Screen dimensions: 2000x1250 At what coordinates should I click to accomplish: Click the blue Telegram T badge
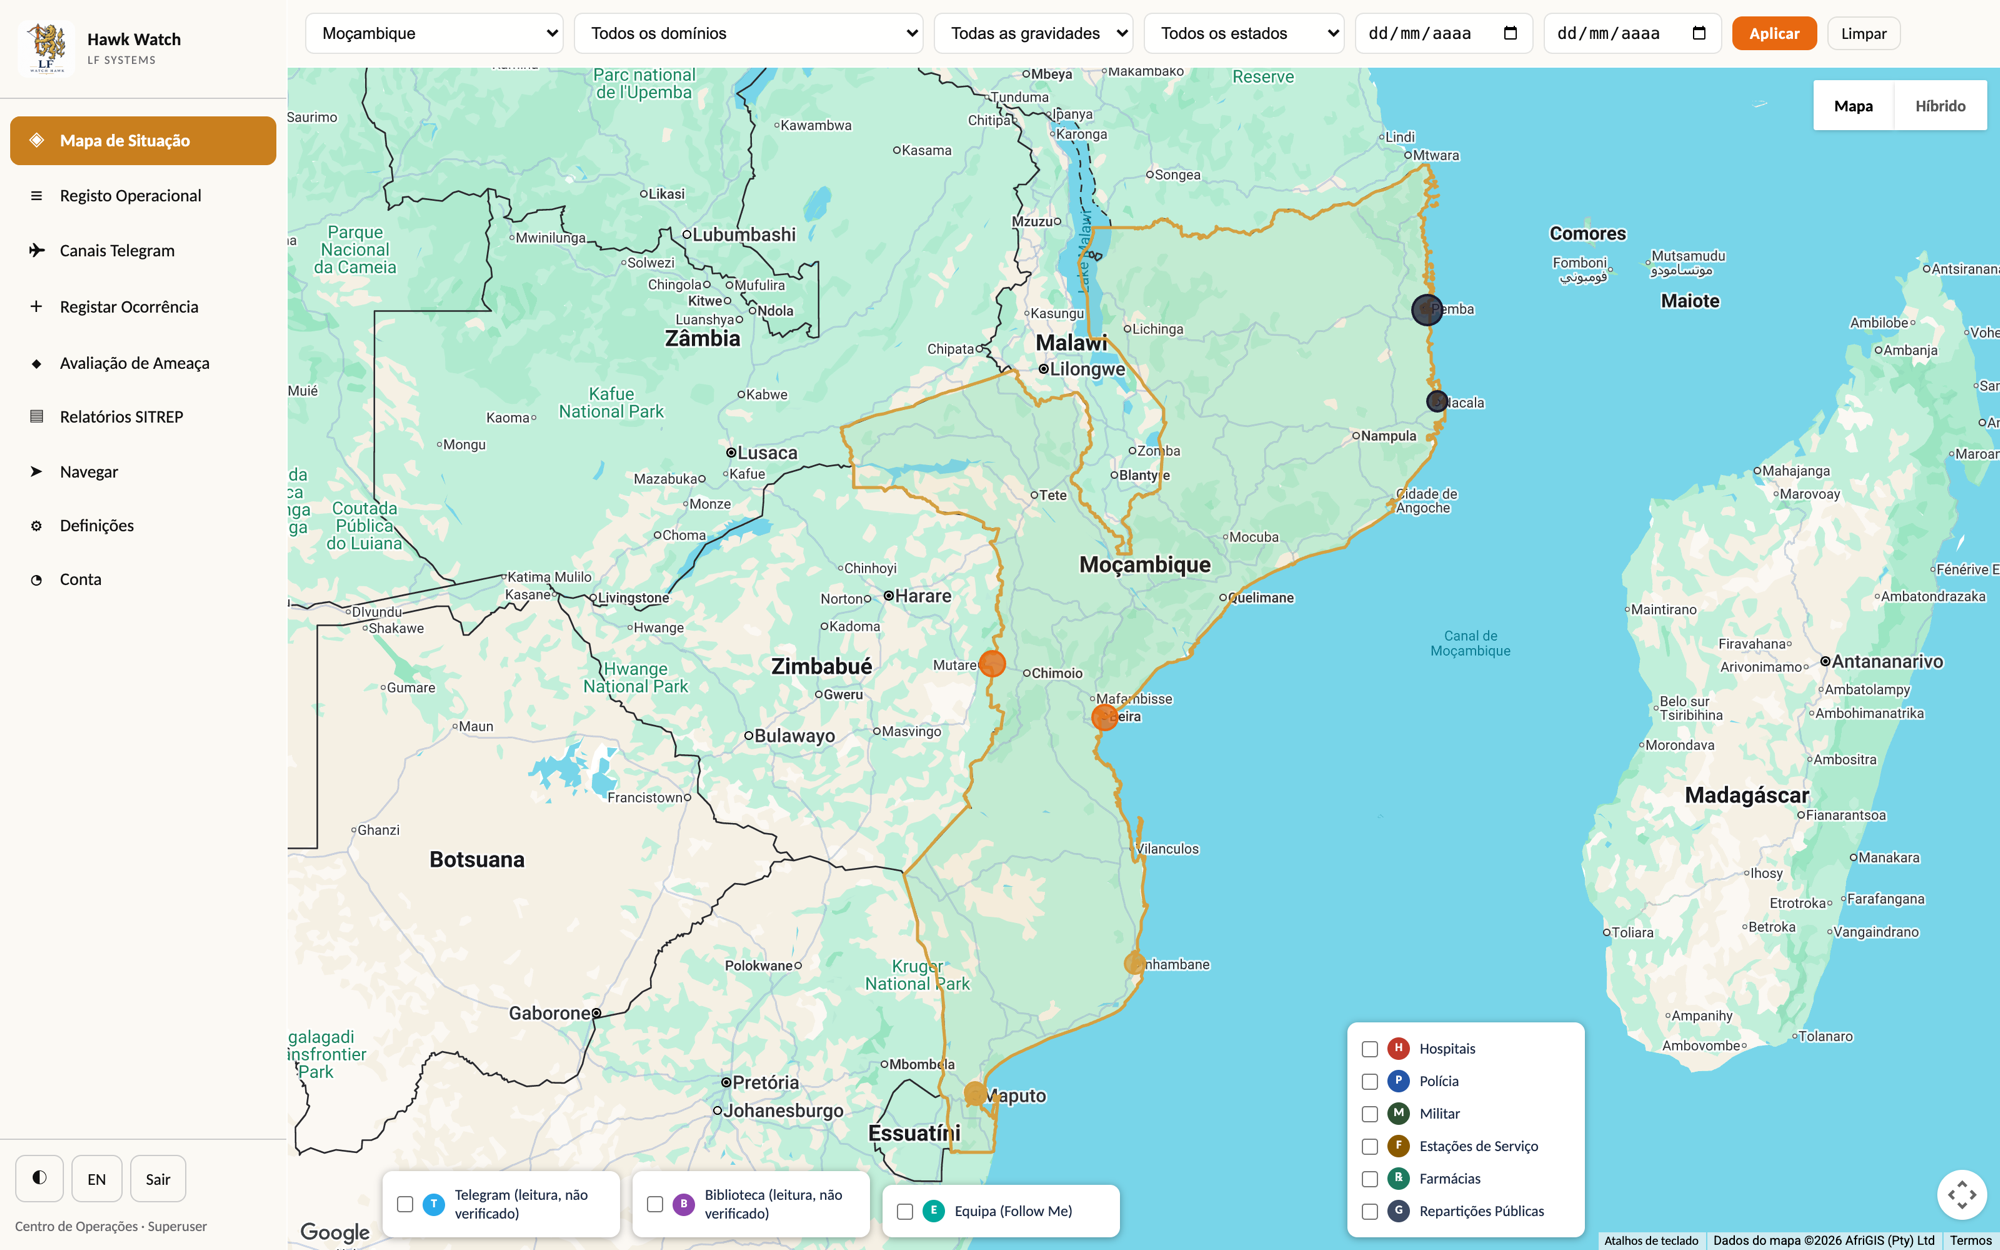coord(434,1204)
